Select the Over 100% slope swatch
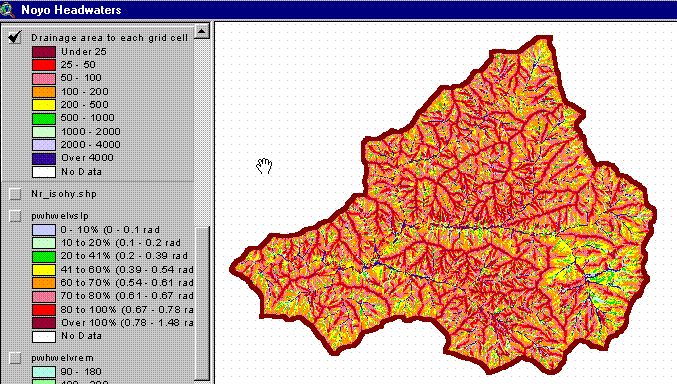The height and width of the screenshot is (384, 677). pos(44,323)
